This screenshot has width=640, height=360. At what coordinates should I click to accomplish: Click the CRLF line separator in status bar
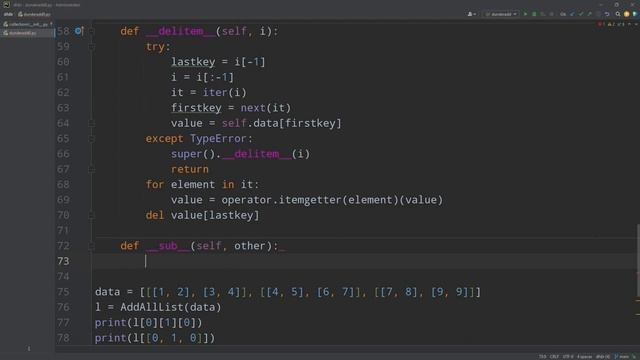[x=554, y=357]
